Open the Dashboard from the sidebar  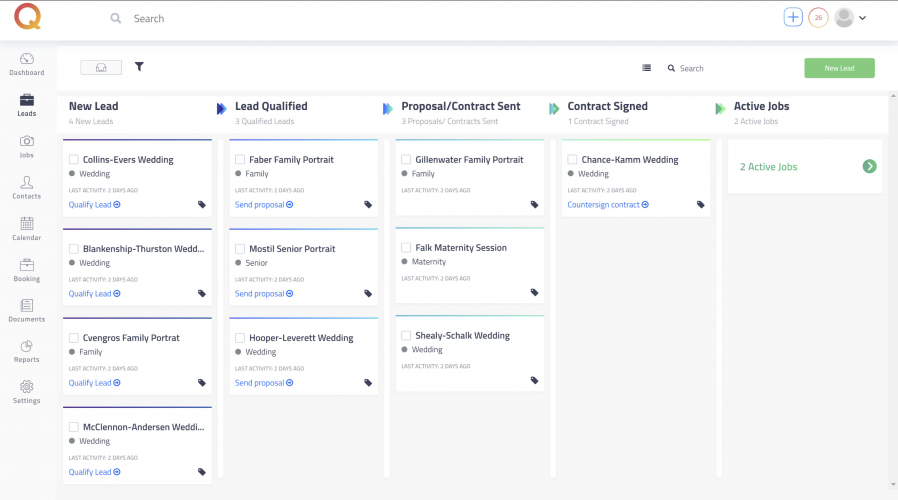coord(26,64)
